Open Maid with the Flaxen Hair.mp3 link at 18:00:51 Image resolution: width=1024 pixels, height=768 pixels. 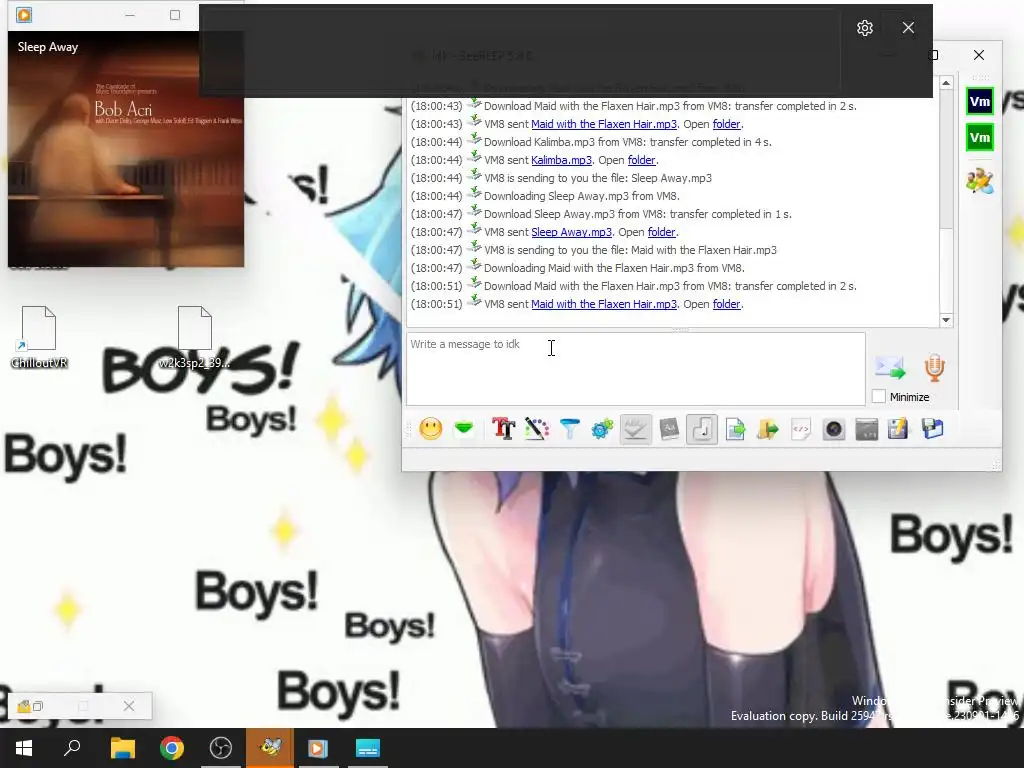[603, 304]
